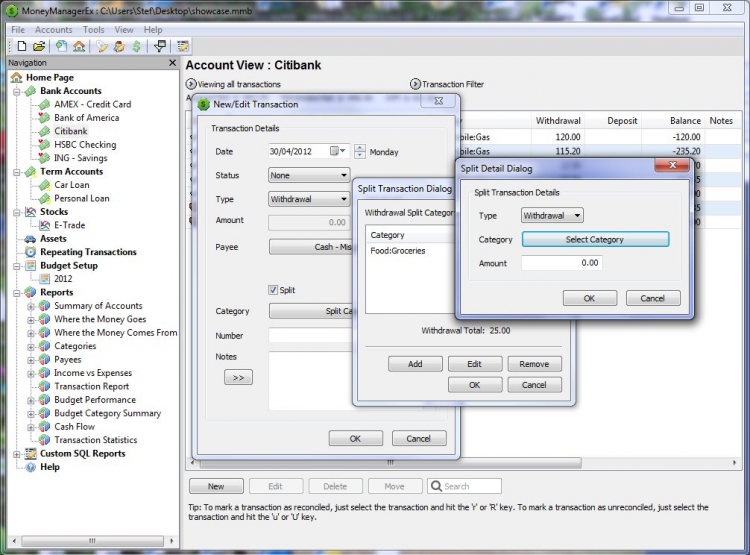Click Remove in Split Transaction Dialog
Image resolution: width=750 pixels, height=555 pixels.
pos(534,364)
